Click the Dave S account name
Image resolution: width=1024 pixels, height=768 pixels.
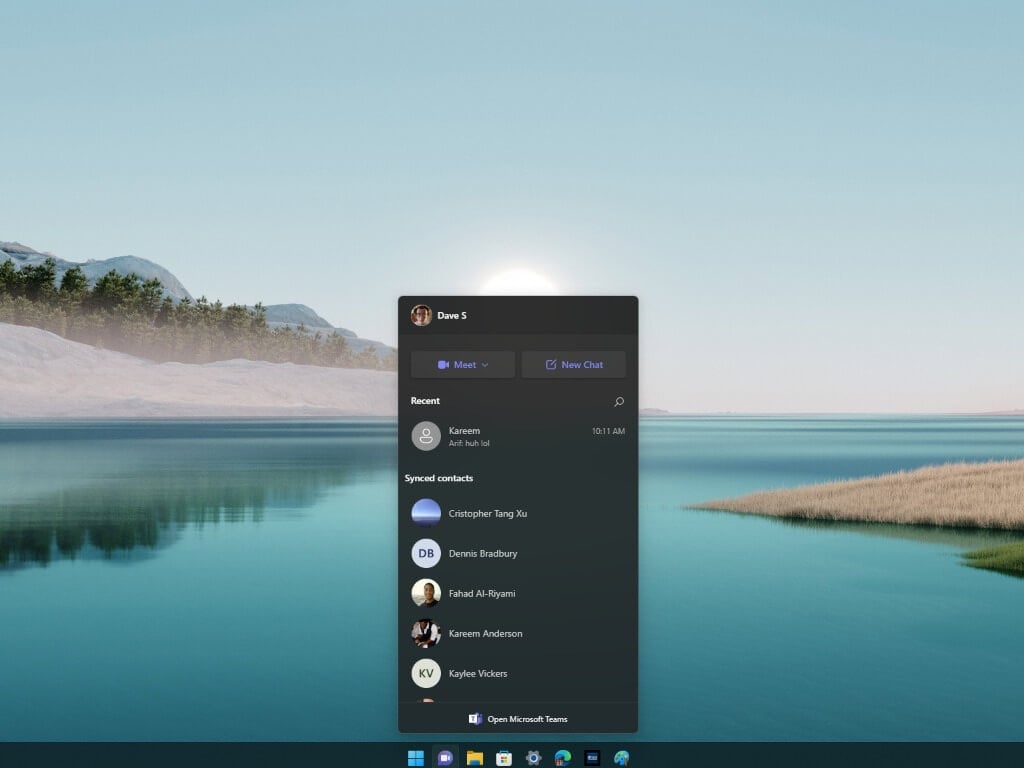452,315
